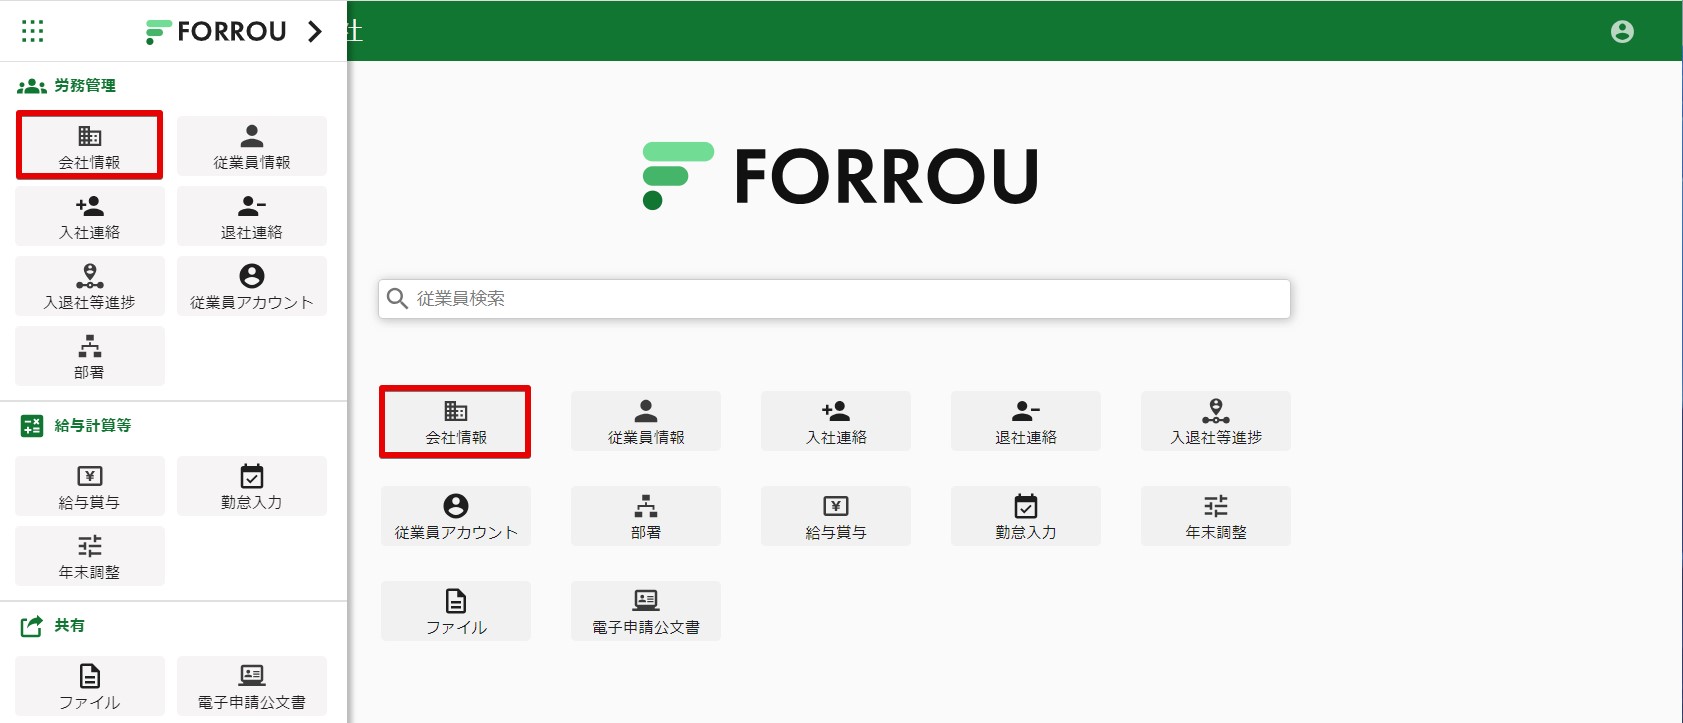Image resolution: width=1683 pixels, height=723 pixels.
Task: Open 電子申請公文書 in the sidebar
Action: tap(252, 686)
